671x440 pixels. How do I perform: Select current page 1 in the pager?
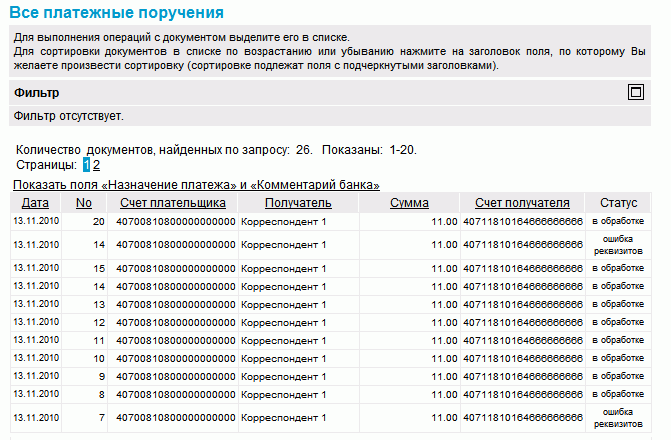point(86,165)
